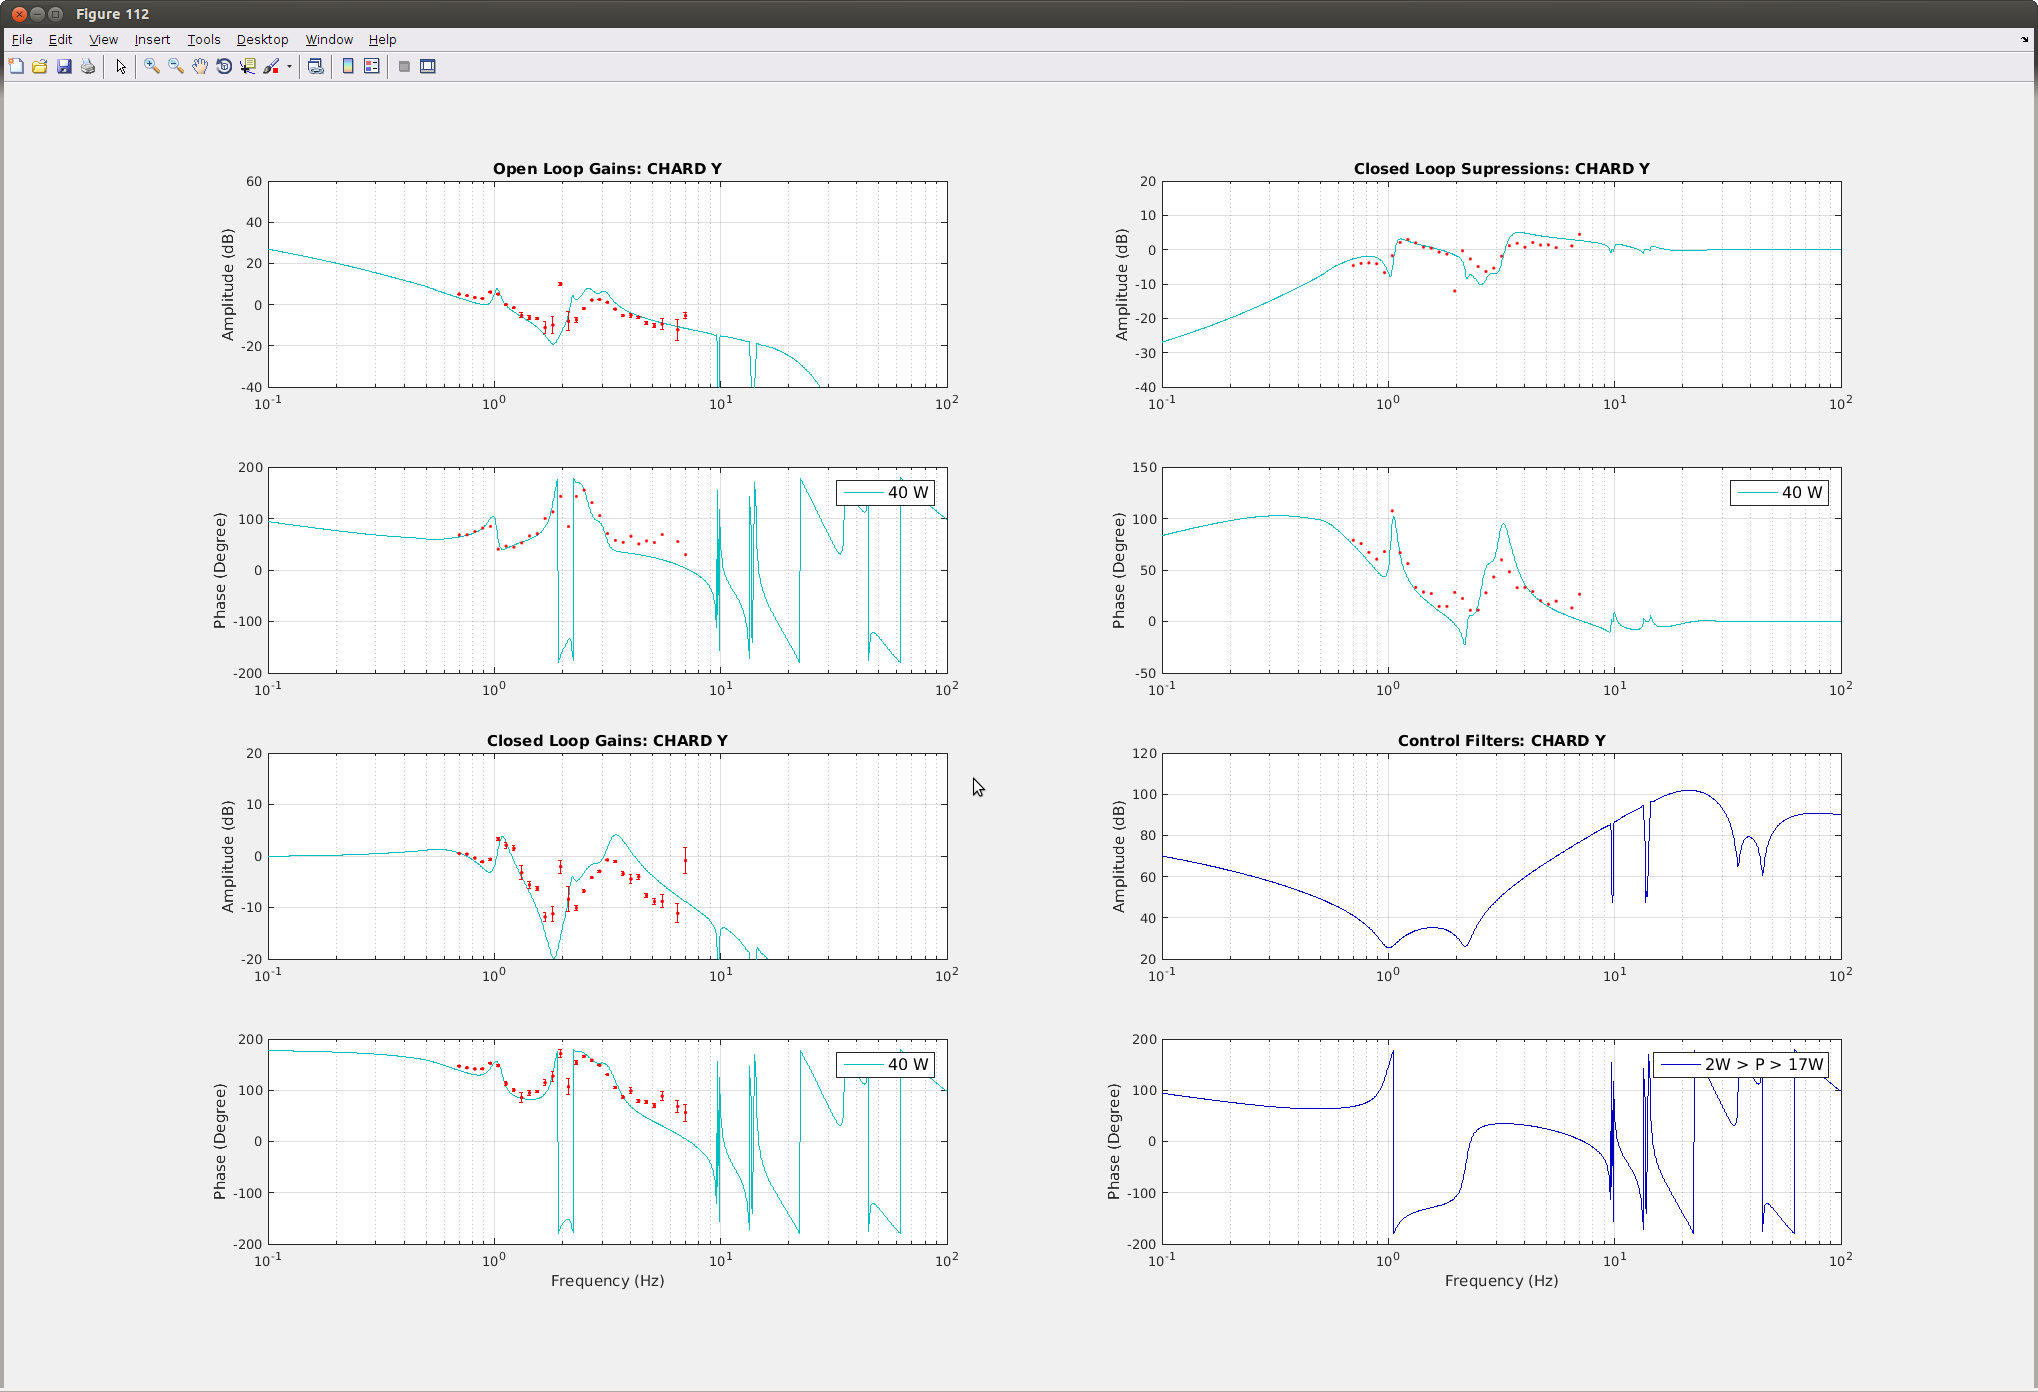Viewport: 2038px width, 1392px height.
Task: Open the Desktop menu
Action: click(x=262, y=40)
